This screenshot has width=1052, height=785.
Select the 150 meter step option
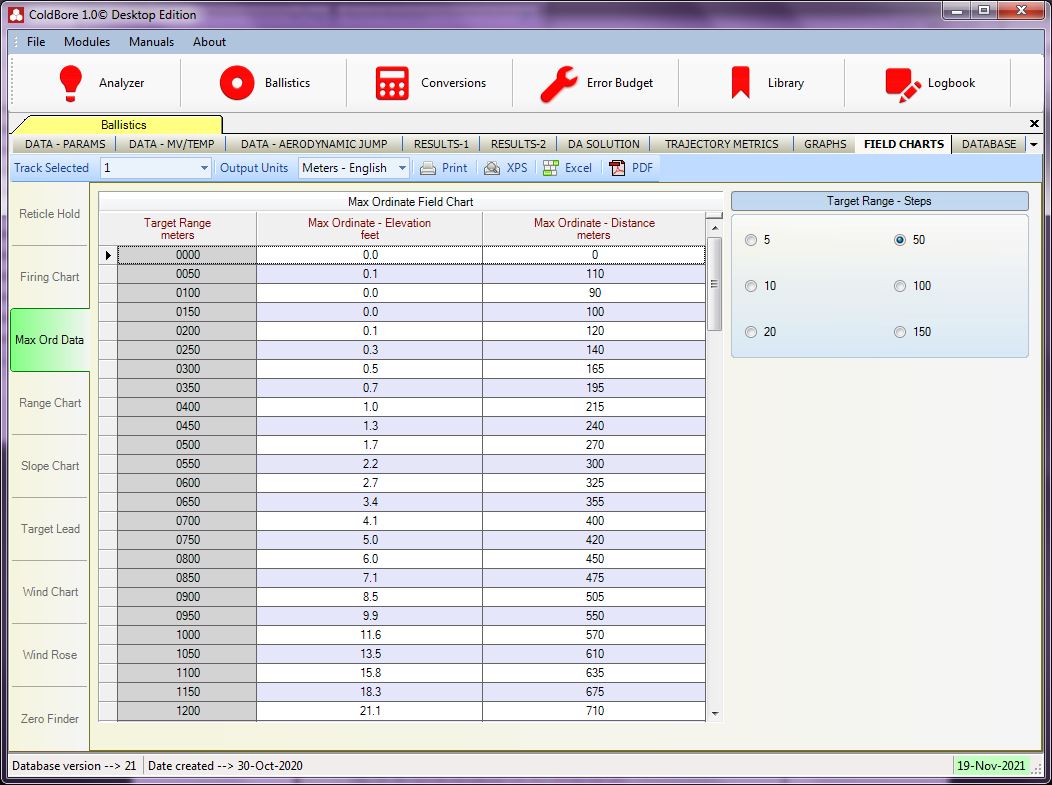(900, 332)
